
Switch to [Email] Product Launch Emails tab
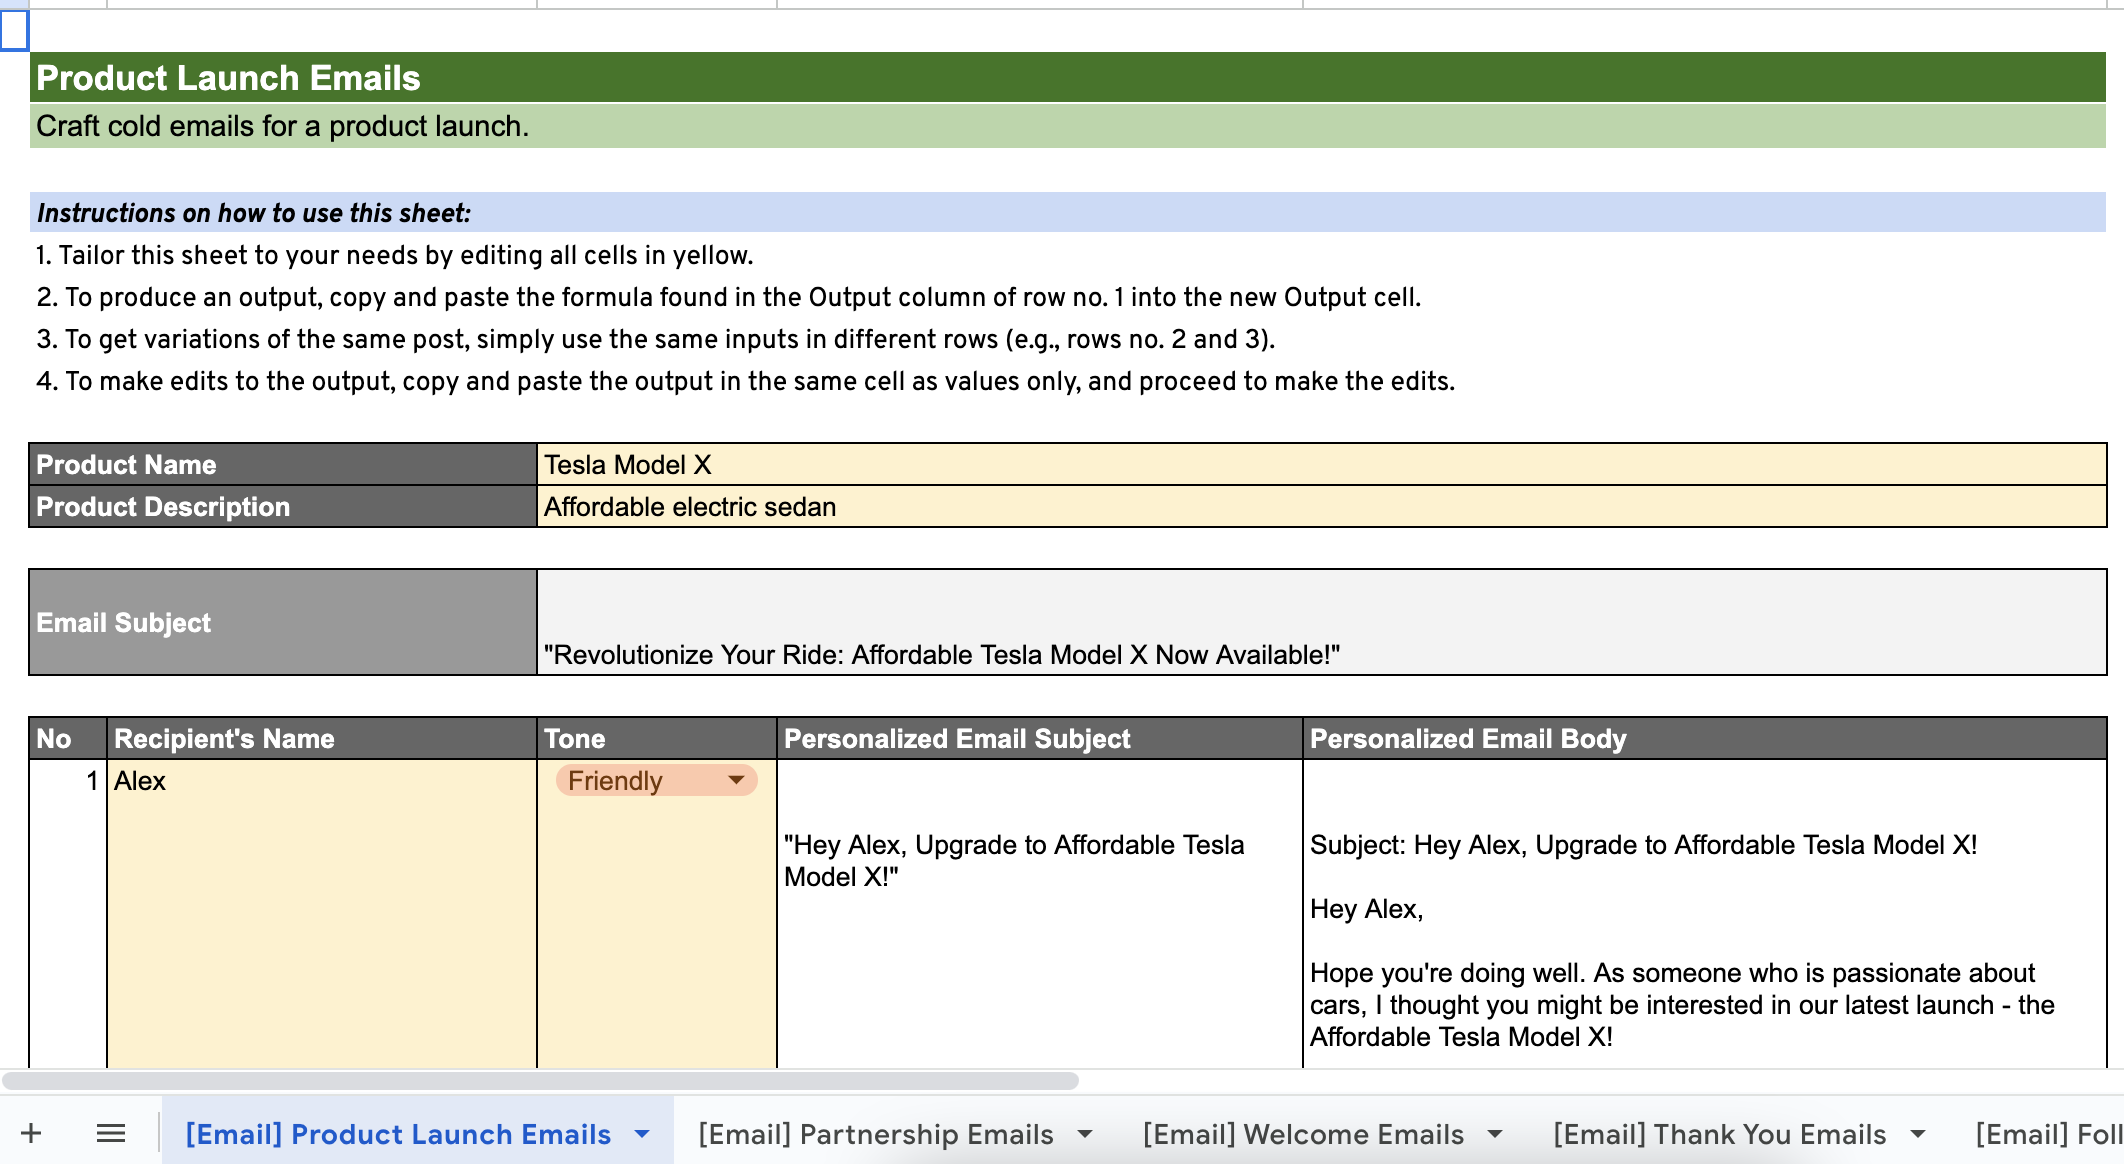[x=398, y=1134]
